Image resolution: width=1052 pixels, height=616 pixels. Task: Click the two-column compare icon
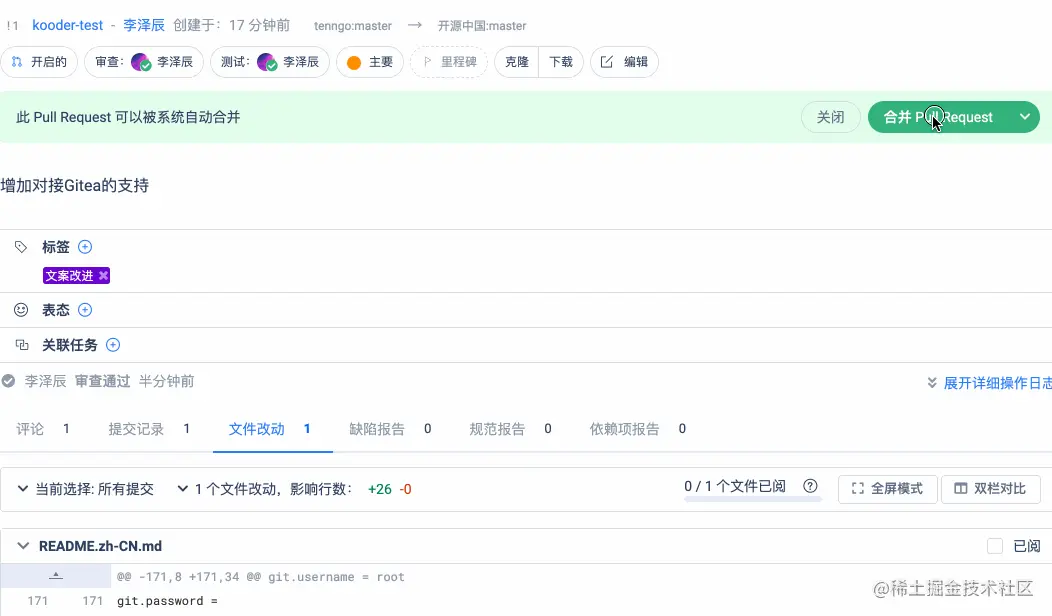point(961,489)
